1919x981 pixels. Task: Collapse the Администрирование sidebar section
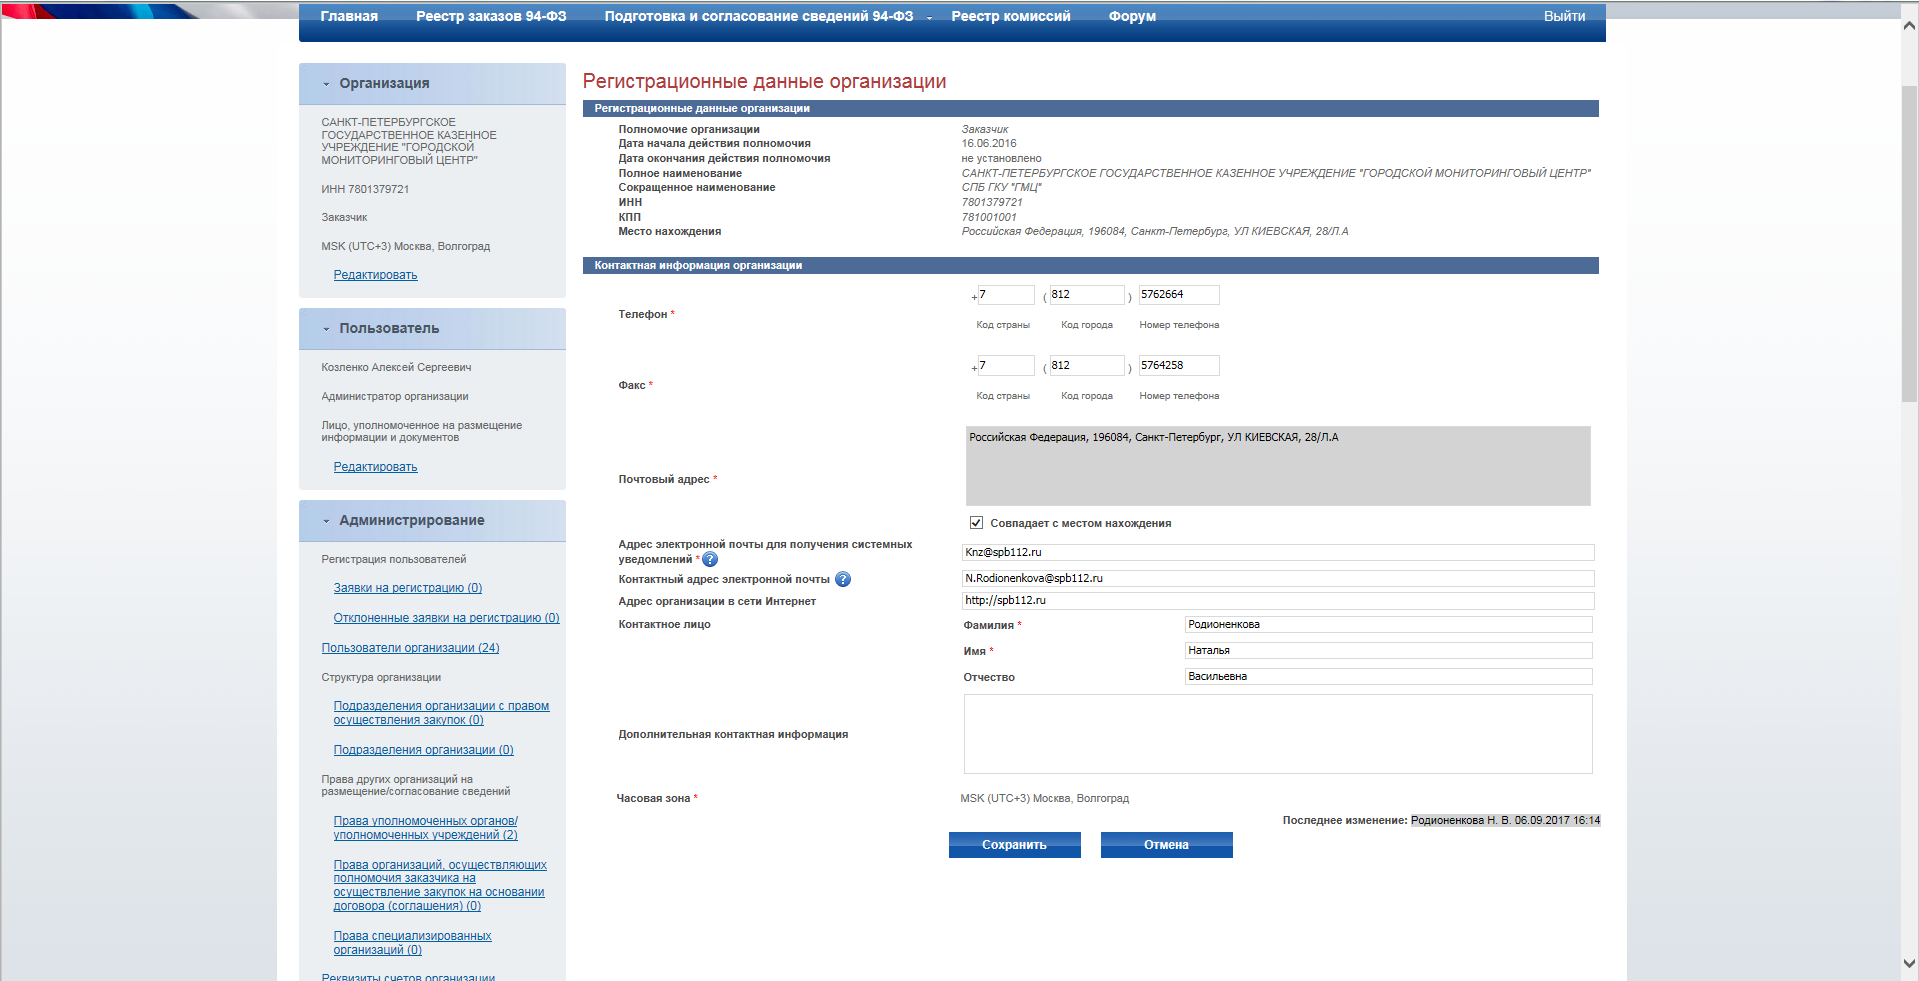pyautogui.click(x=326, y=521)
